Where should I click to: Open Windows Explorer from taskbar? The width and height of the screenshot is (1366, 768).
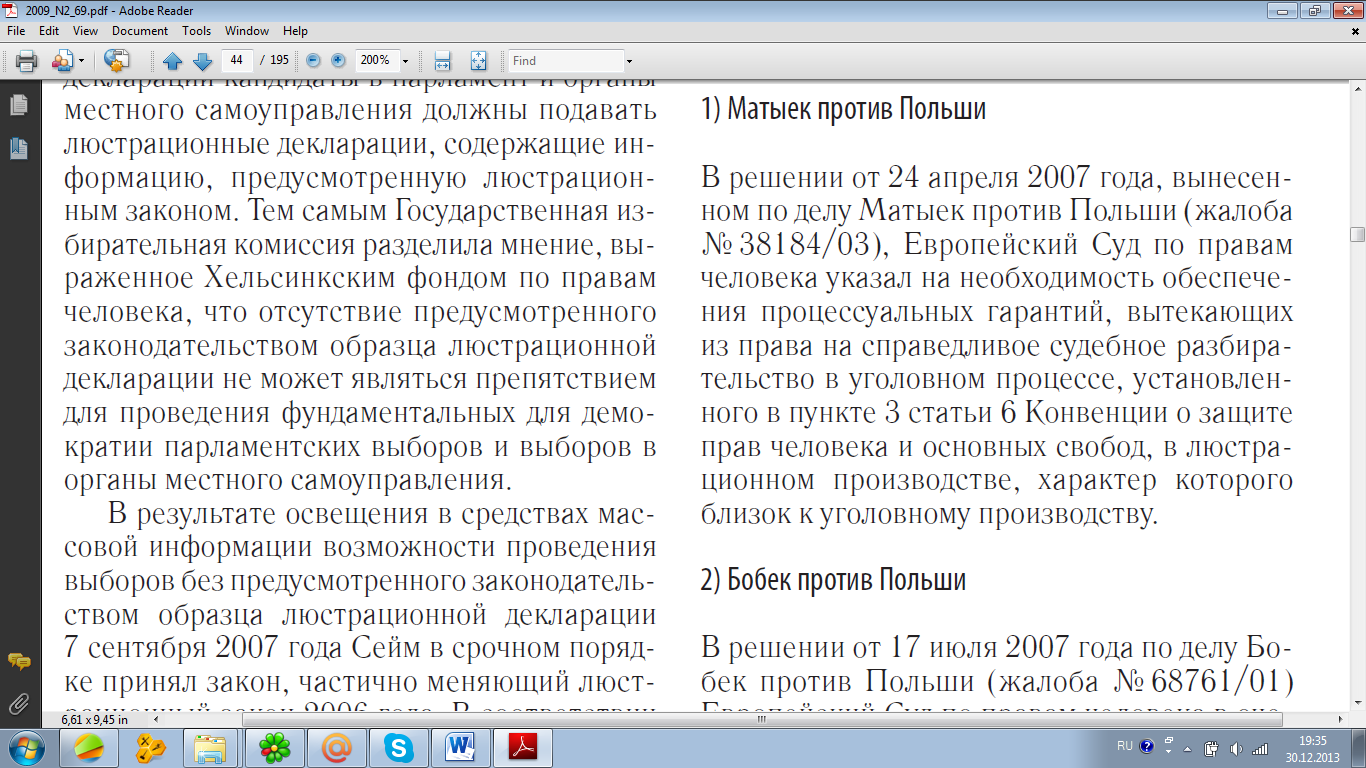(210, 747)
